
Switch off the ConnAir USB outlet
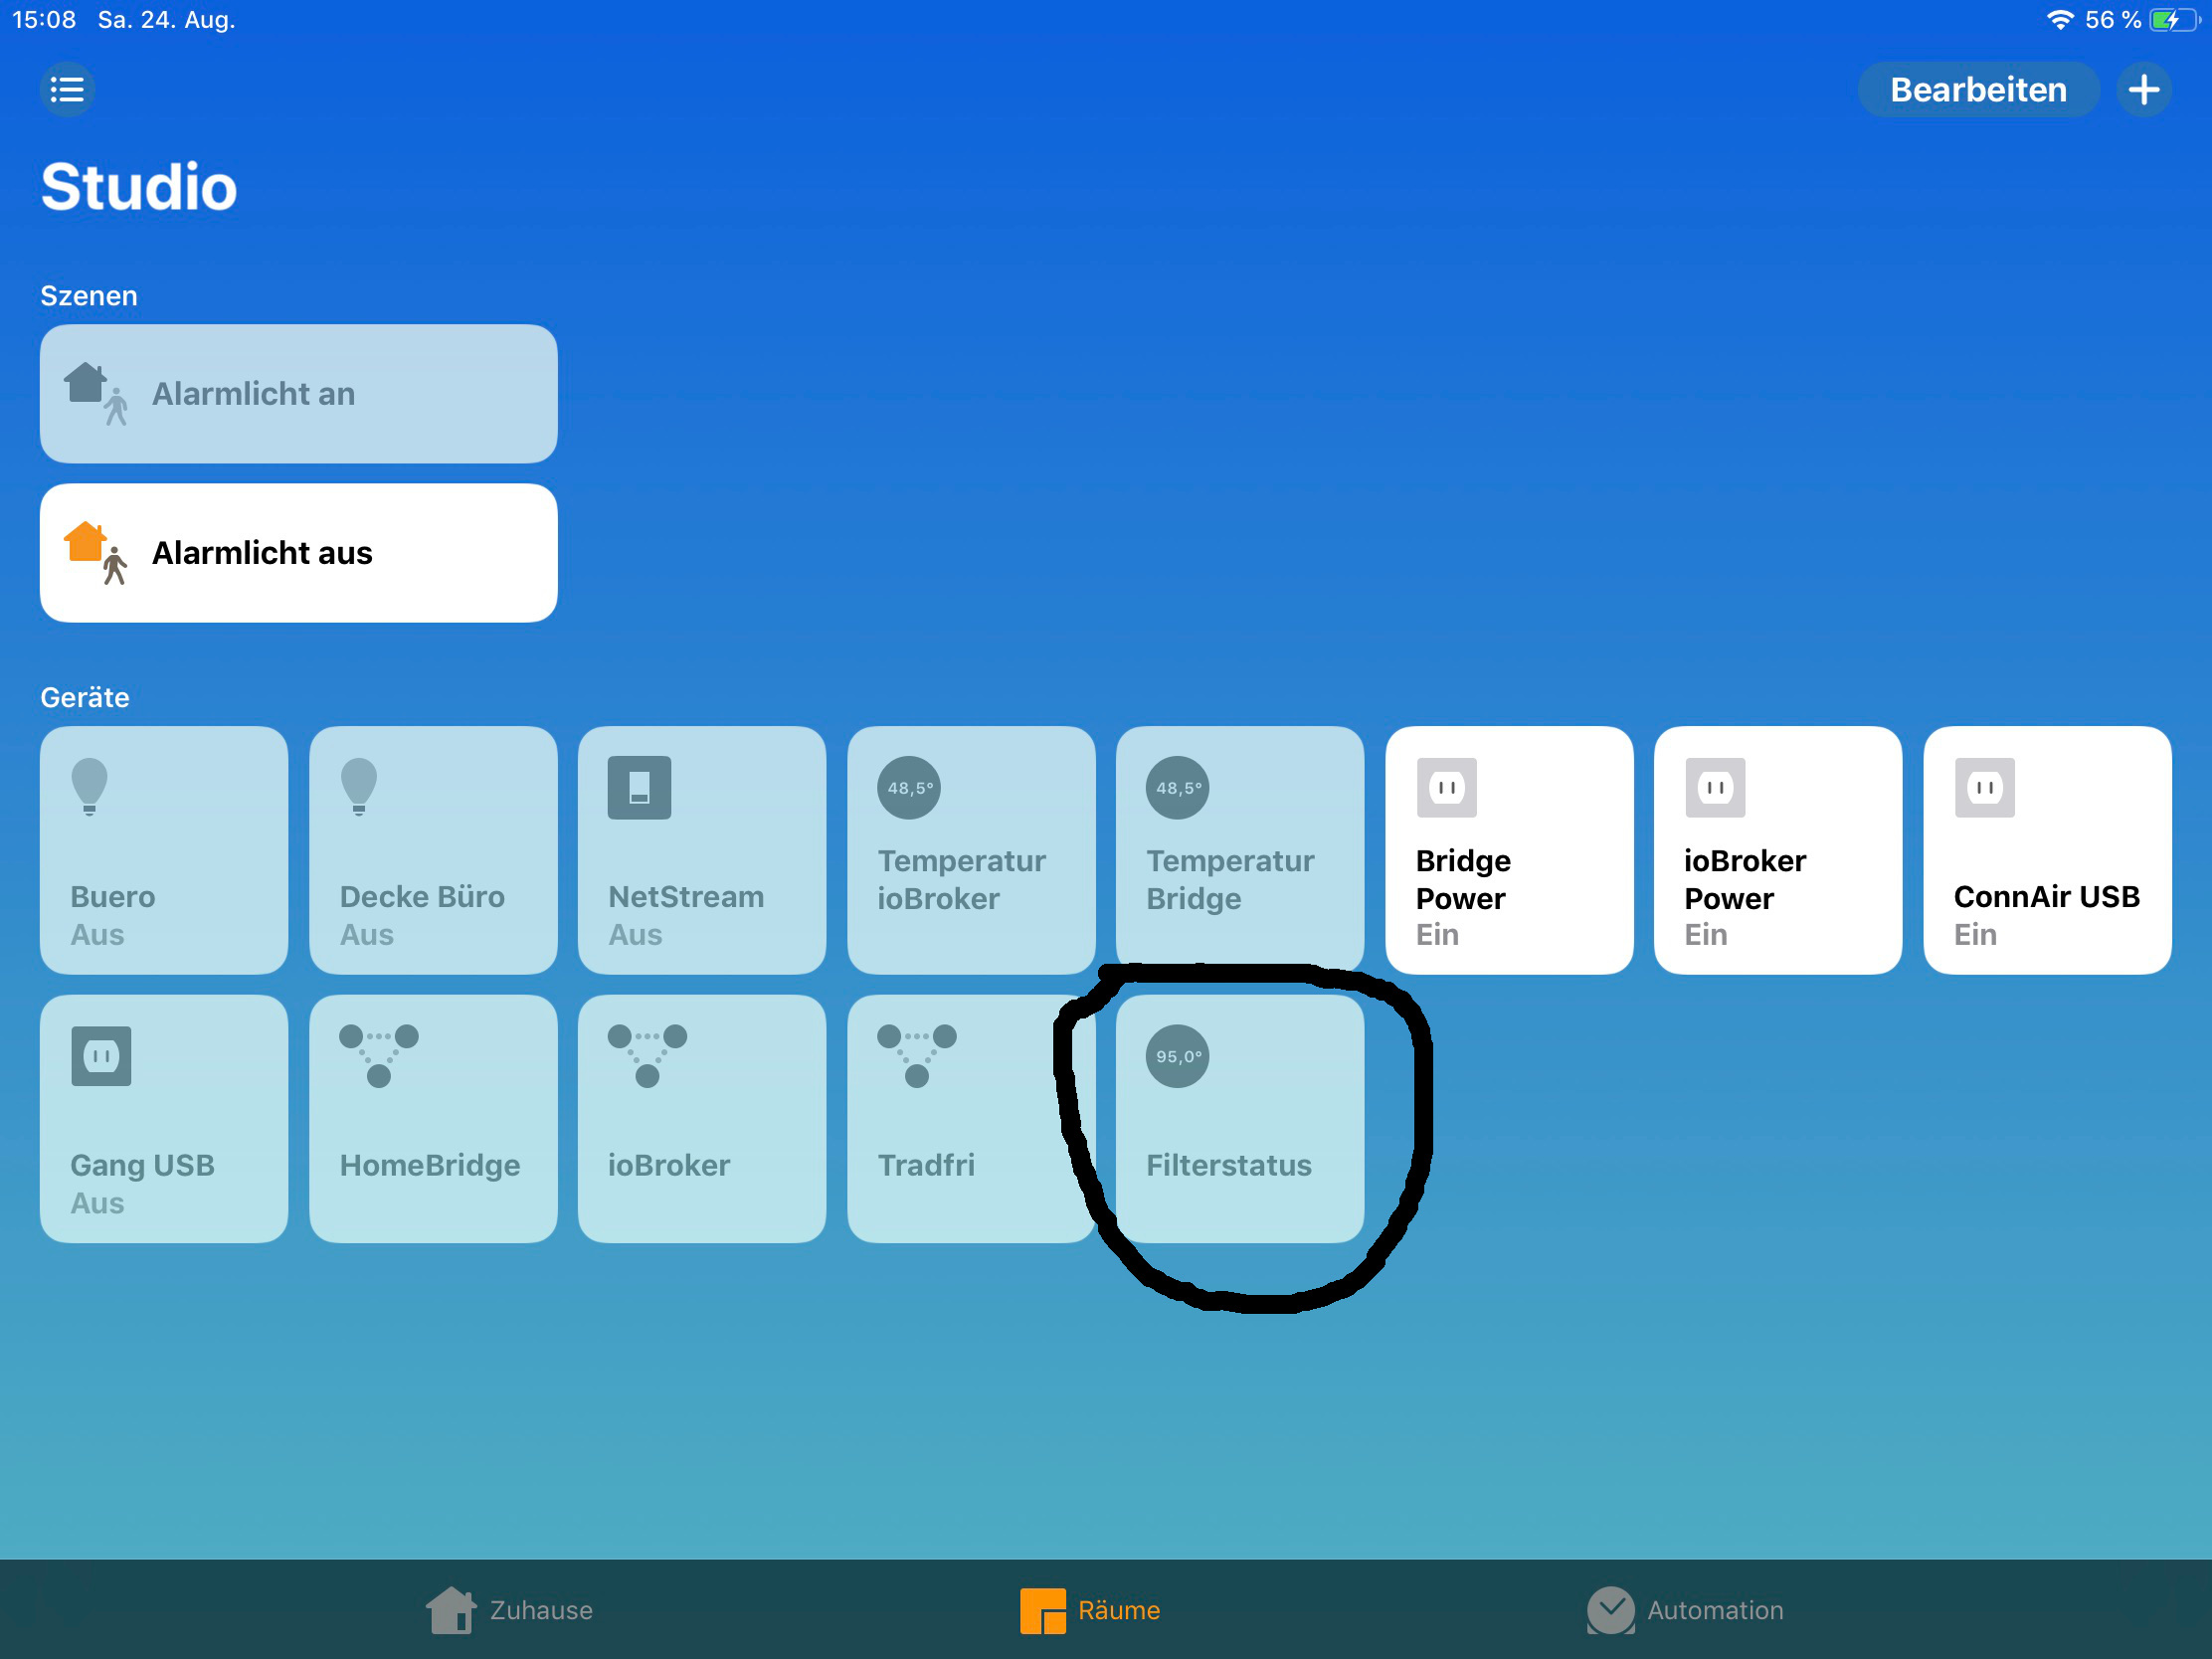coord(2046,850)
